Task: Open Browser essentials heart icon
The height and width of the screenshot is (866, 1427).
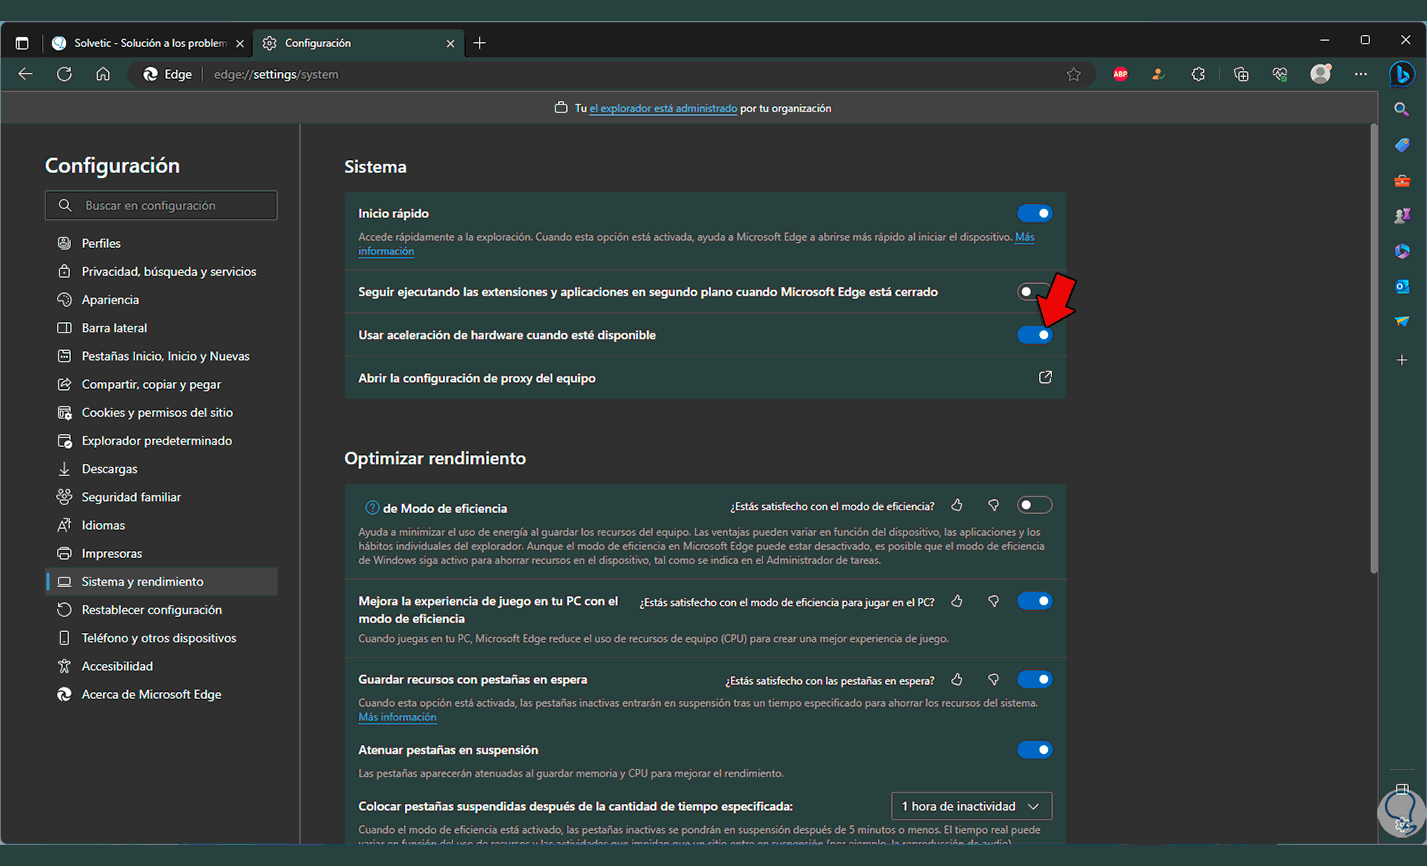Action: coord(1280,74)
